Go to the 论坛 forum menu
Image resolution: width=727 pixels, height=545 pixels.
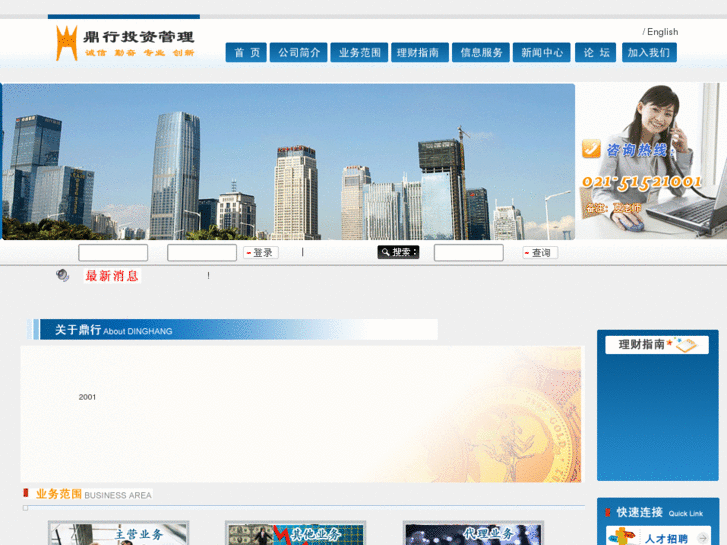[596, 52]
